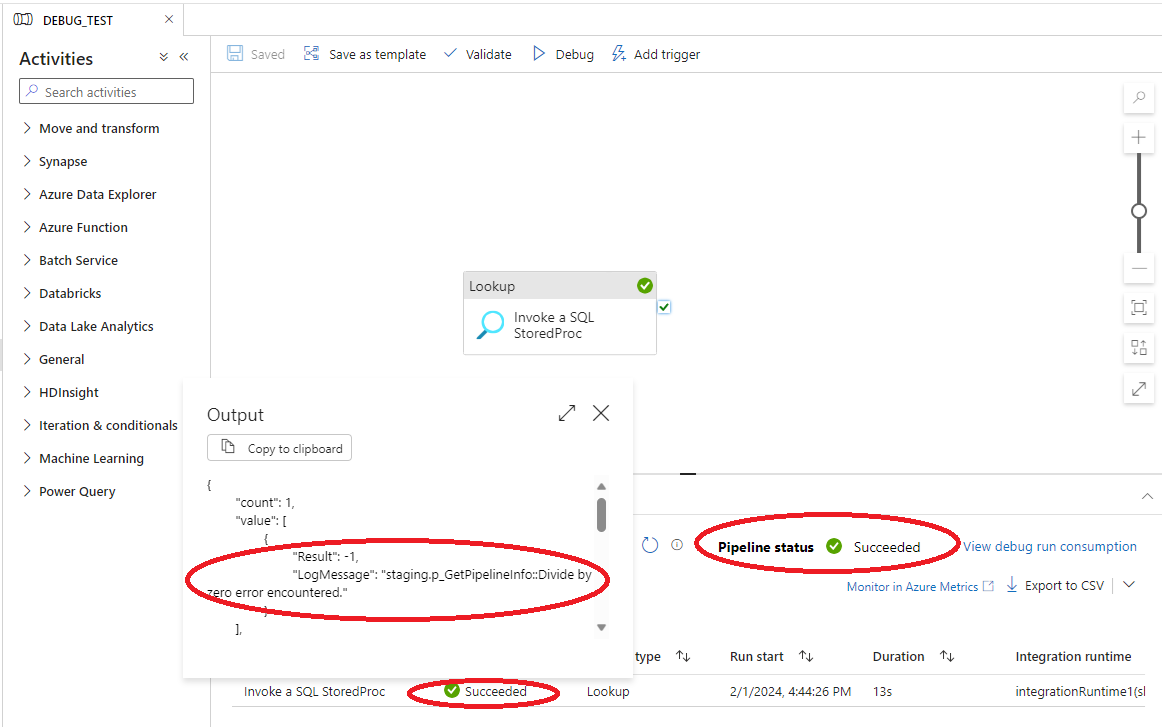Click the 13s duration cell
This screenshot has width=1162, height=727.
tap(882, 691)
